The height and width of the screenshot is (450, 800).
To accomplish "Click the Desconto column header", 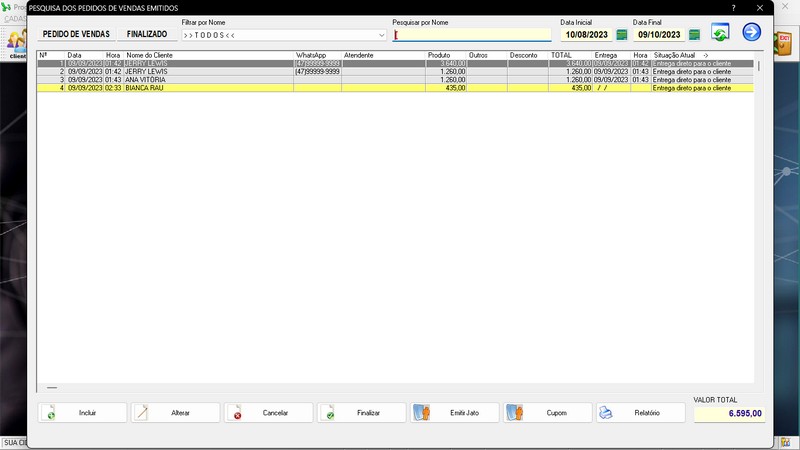I will pos(528,55).
